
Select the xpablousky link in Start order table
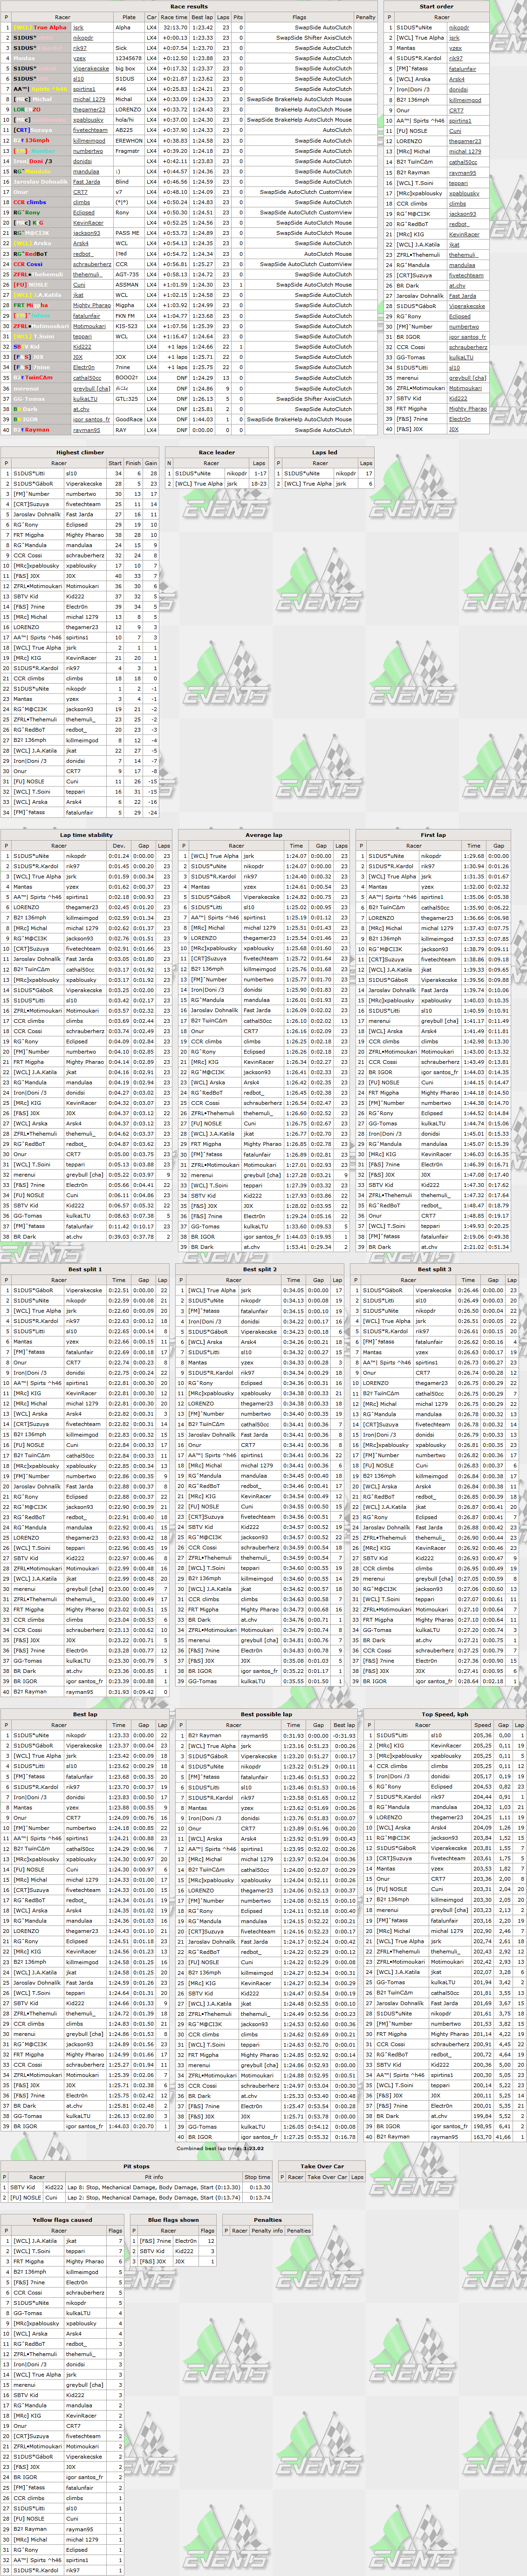click(464, 193)
